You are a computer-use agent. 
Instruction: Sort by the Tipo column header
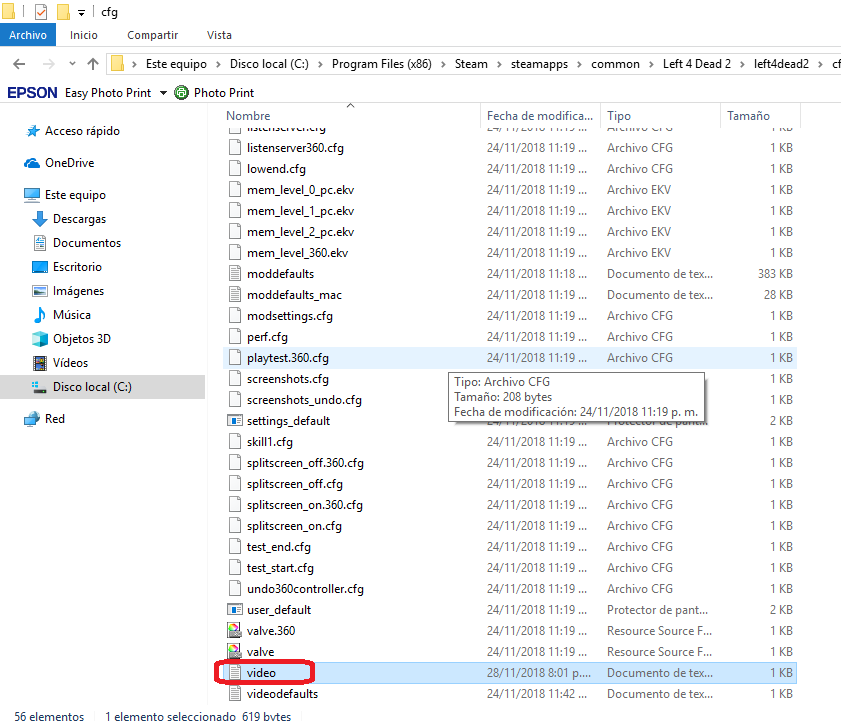(x=619, y=116)
